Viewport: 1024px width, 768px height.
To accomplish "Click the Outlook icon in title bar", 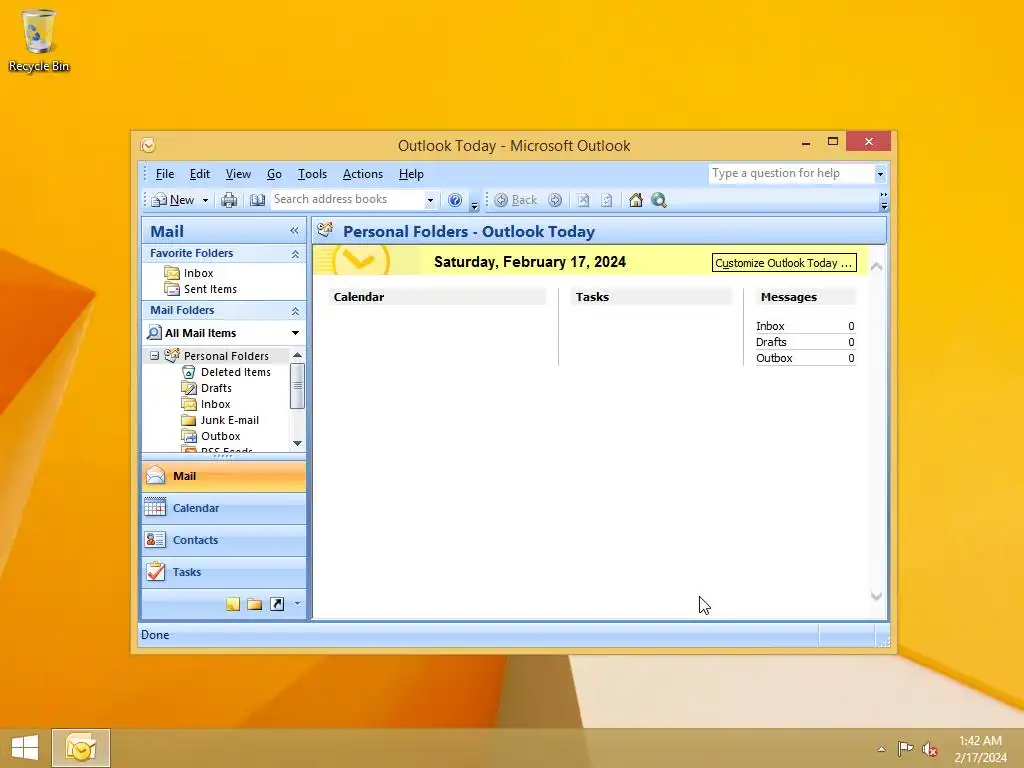I will point(148,145).
